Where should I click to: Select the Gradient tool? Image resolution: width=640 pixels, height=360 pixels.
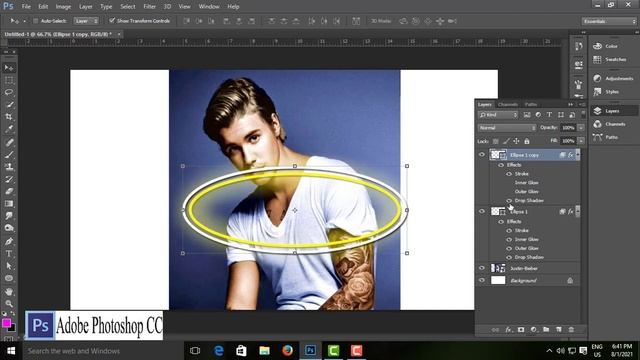(x=9, y=204)
